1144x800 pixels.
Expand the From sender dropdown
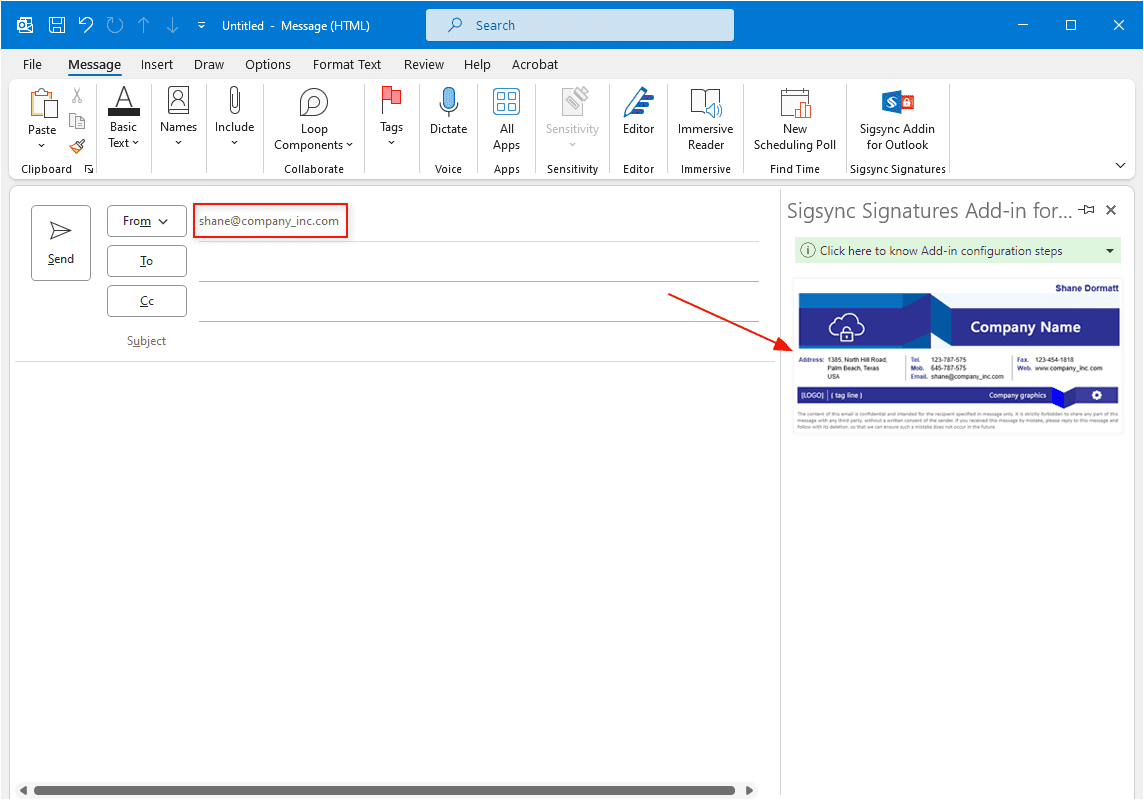146,221
